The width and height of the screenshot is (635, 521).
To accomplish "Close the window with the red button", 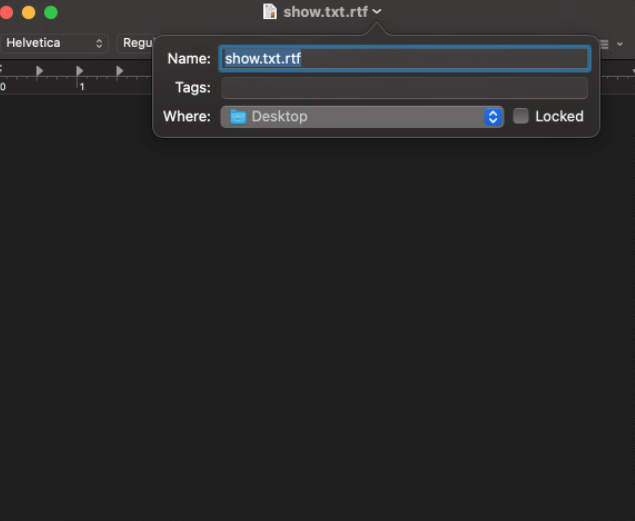I will click(x=6, y=12).
